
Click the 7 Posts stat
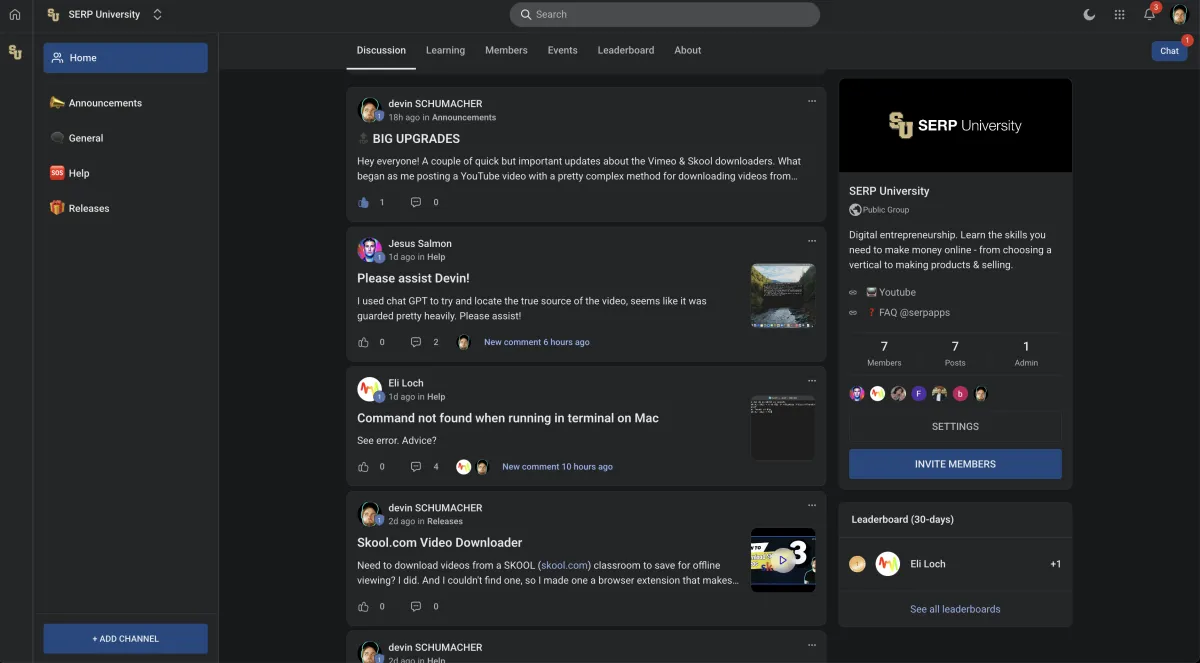click(955, 354)
